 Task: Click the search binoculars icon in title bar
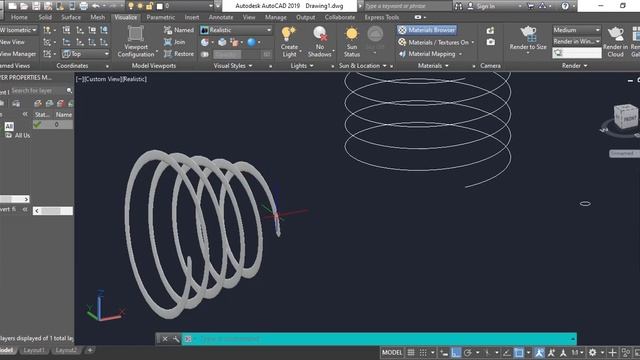tap(458, 6)
